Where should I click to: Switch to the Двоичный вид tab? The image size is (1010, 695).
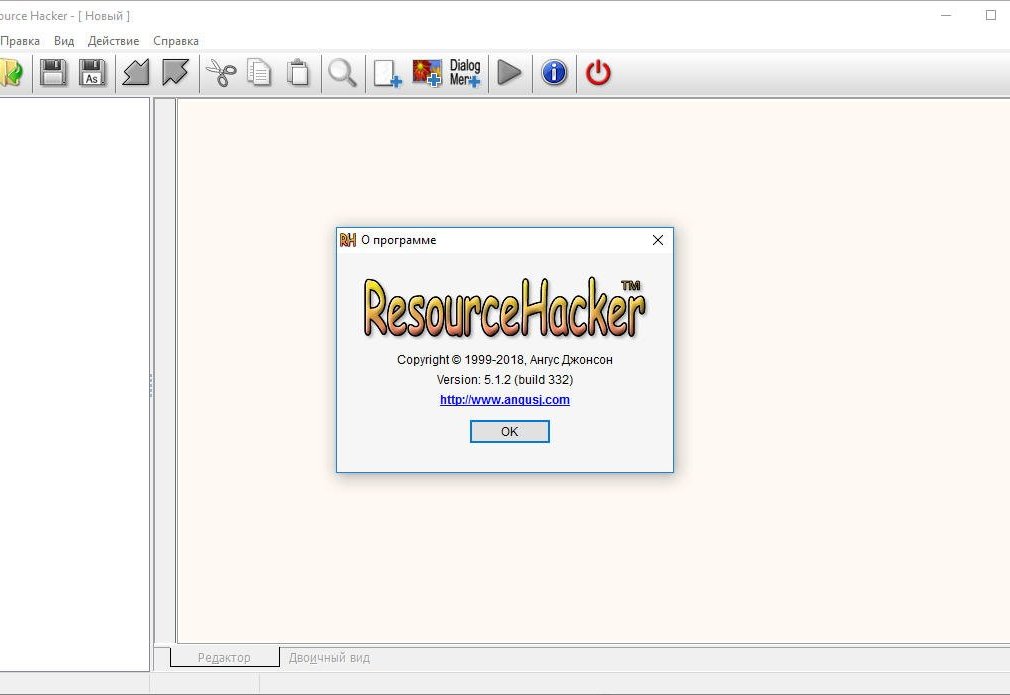[329, 658]
